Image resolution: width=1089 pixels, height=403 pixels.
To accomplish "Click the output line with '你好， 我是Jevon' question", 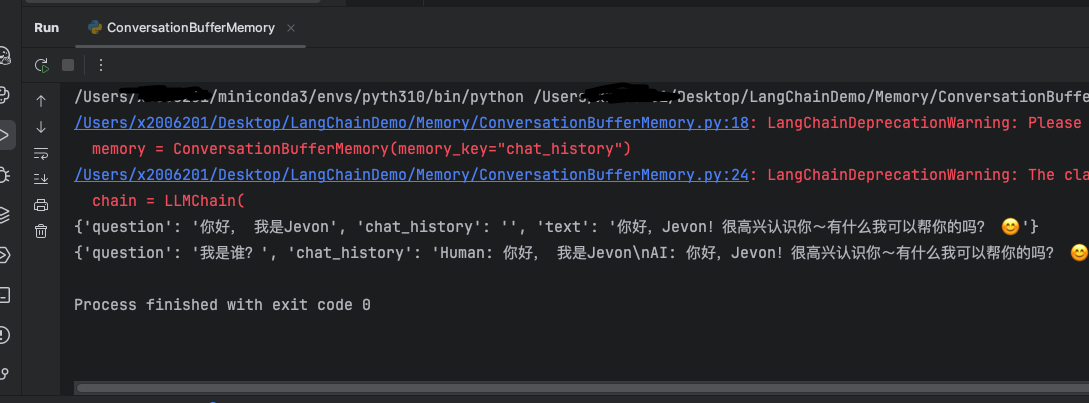I will point(556,227).
